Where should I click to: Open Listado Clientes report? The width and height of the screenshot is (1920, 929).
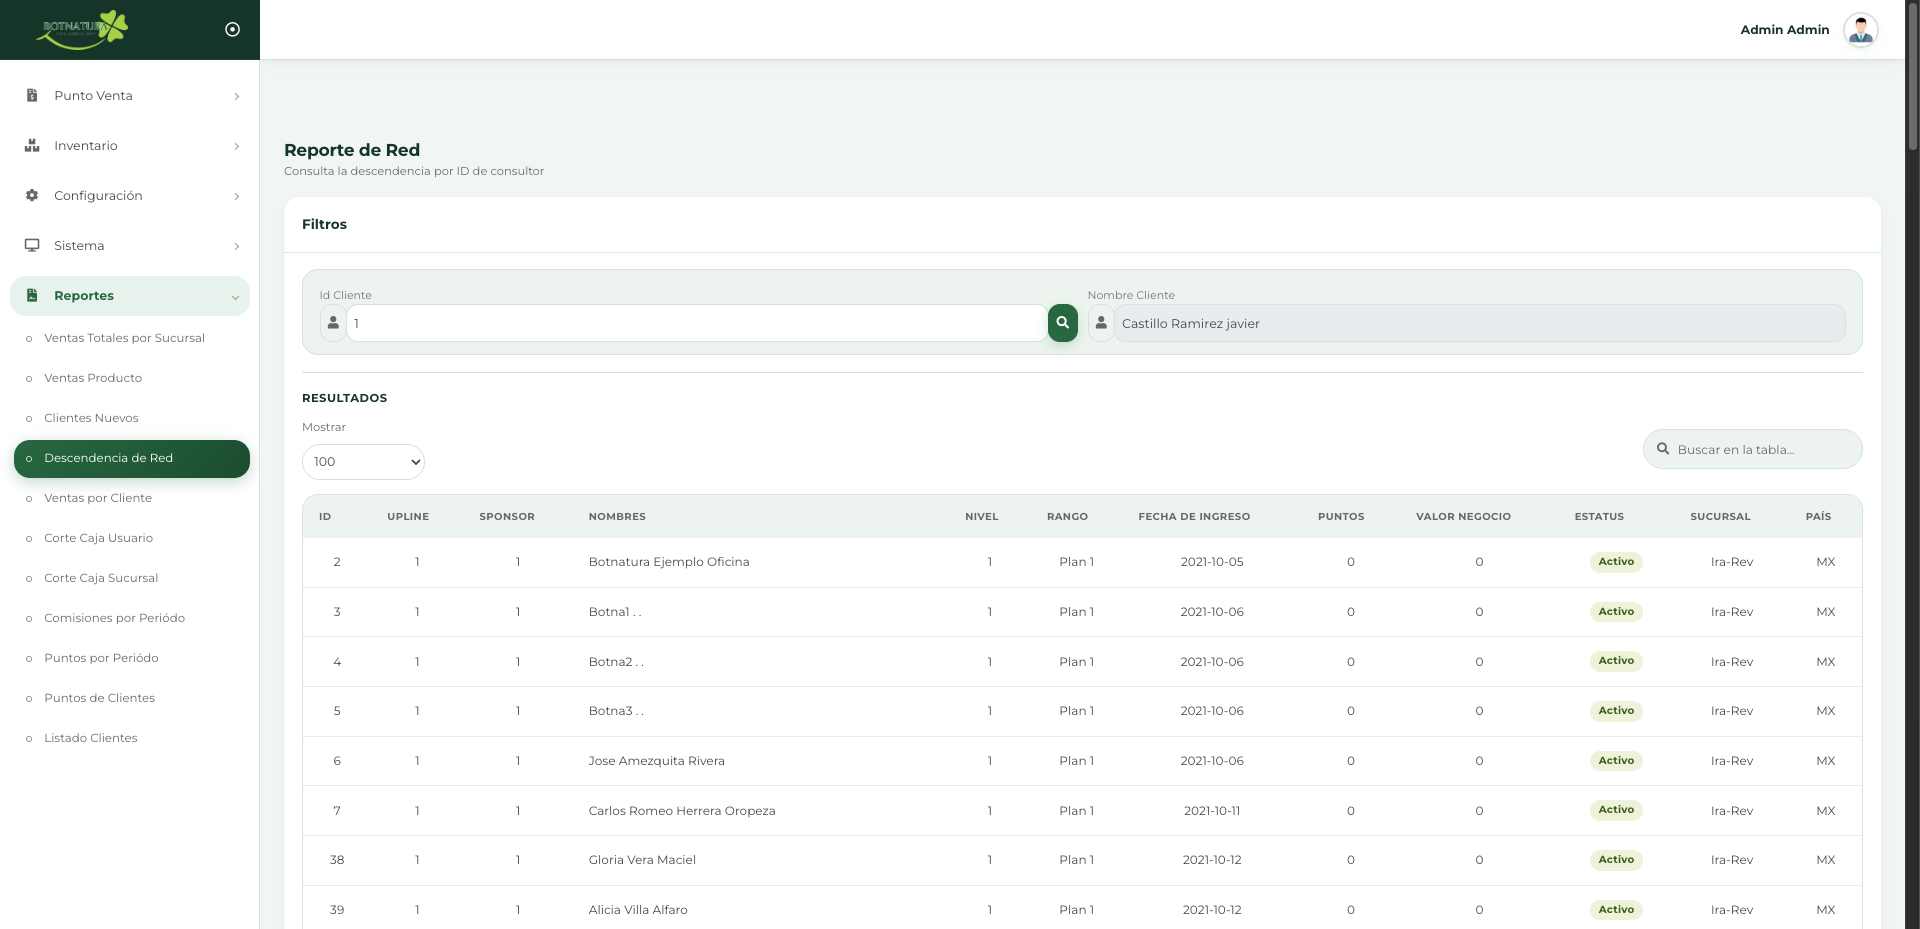90,738
